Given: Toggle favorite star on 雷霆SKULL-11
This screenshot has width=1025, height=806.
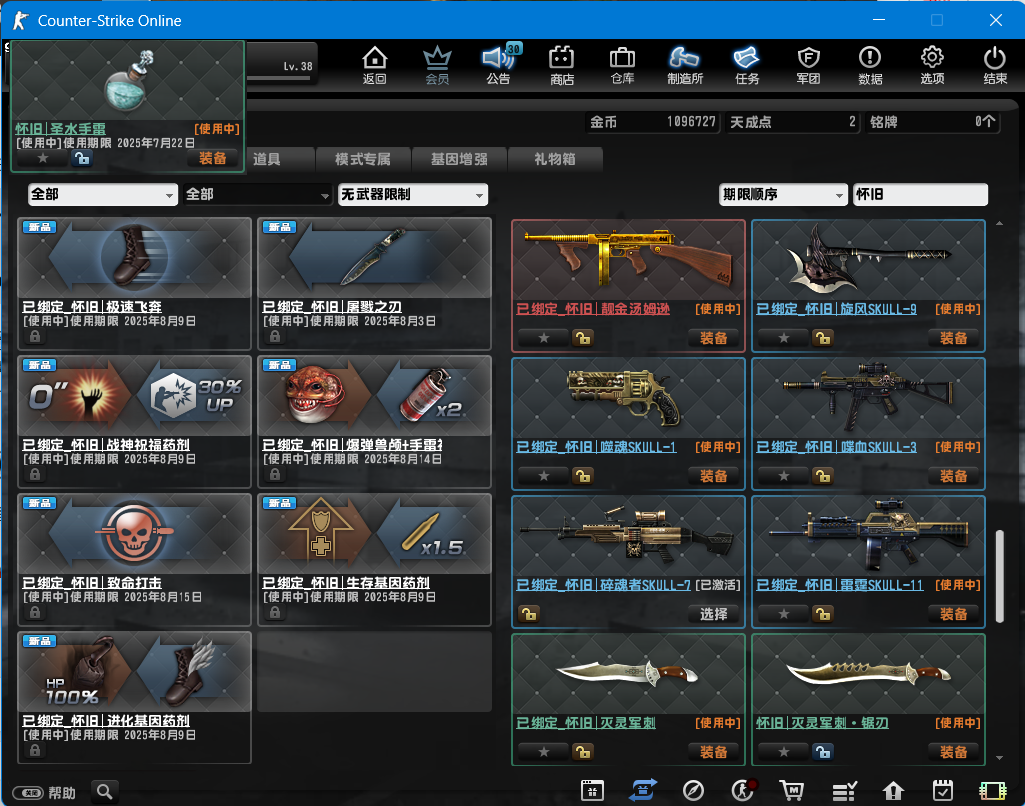Looking at the screenshot, I should click(784, 614).
